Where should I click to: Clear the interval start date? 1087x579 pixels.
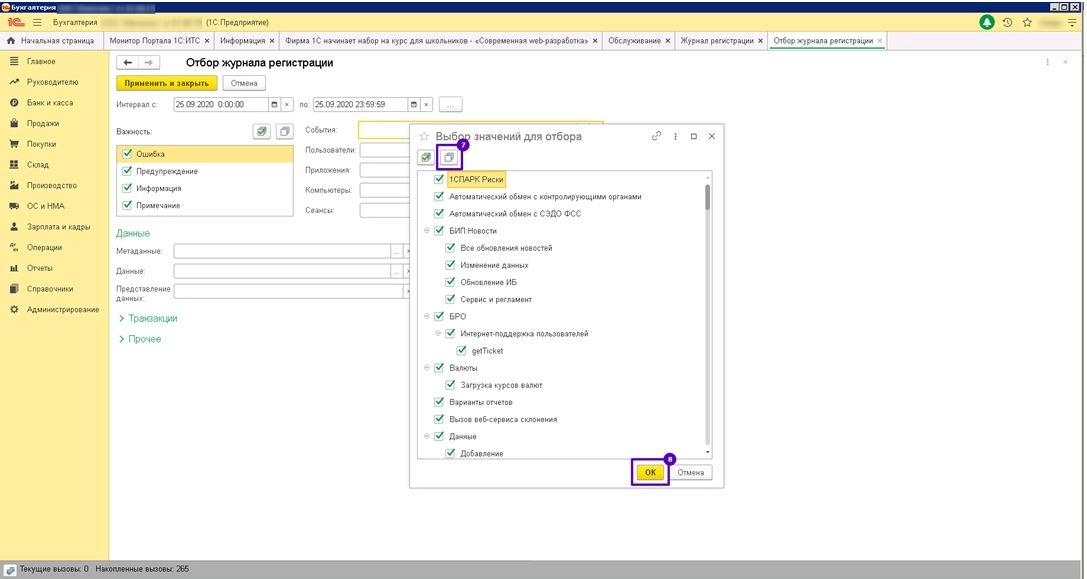pos(287,105)
